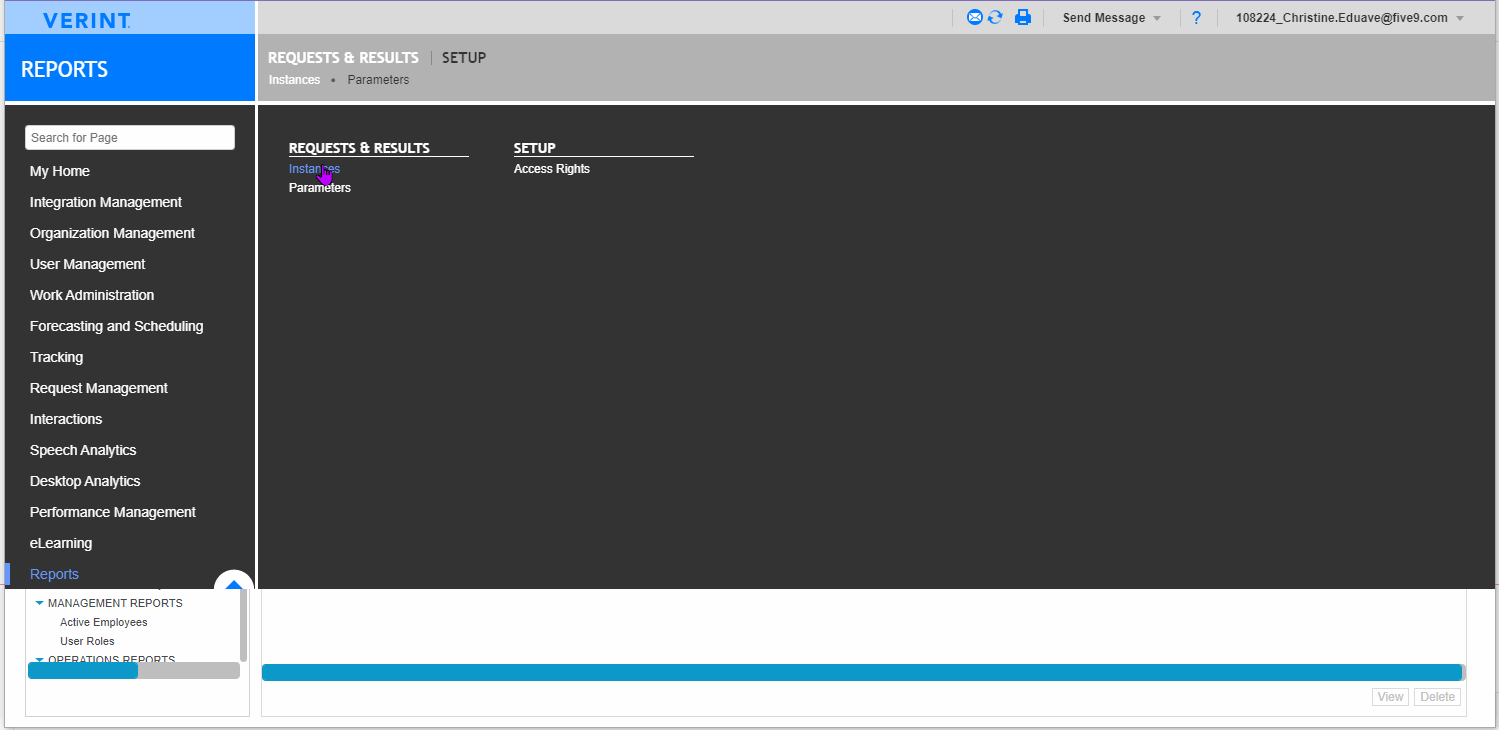Click the REPORTS module title banner

(x=130, y=68)
